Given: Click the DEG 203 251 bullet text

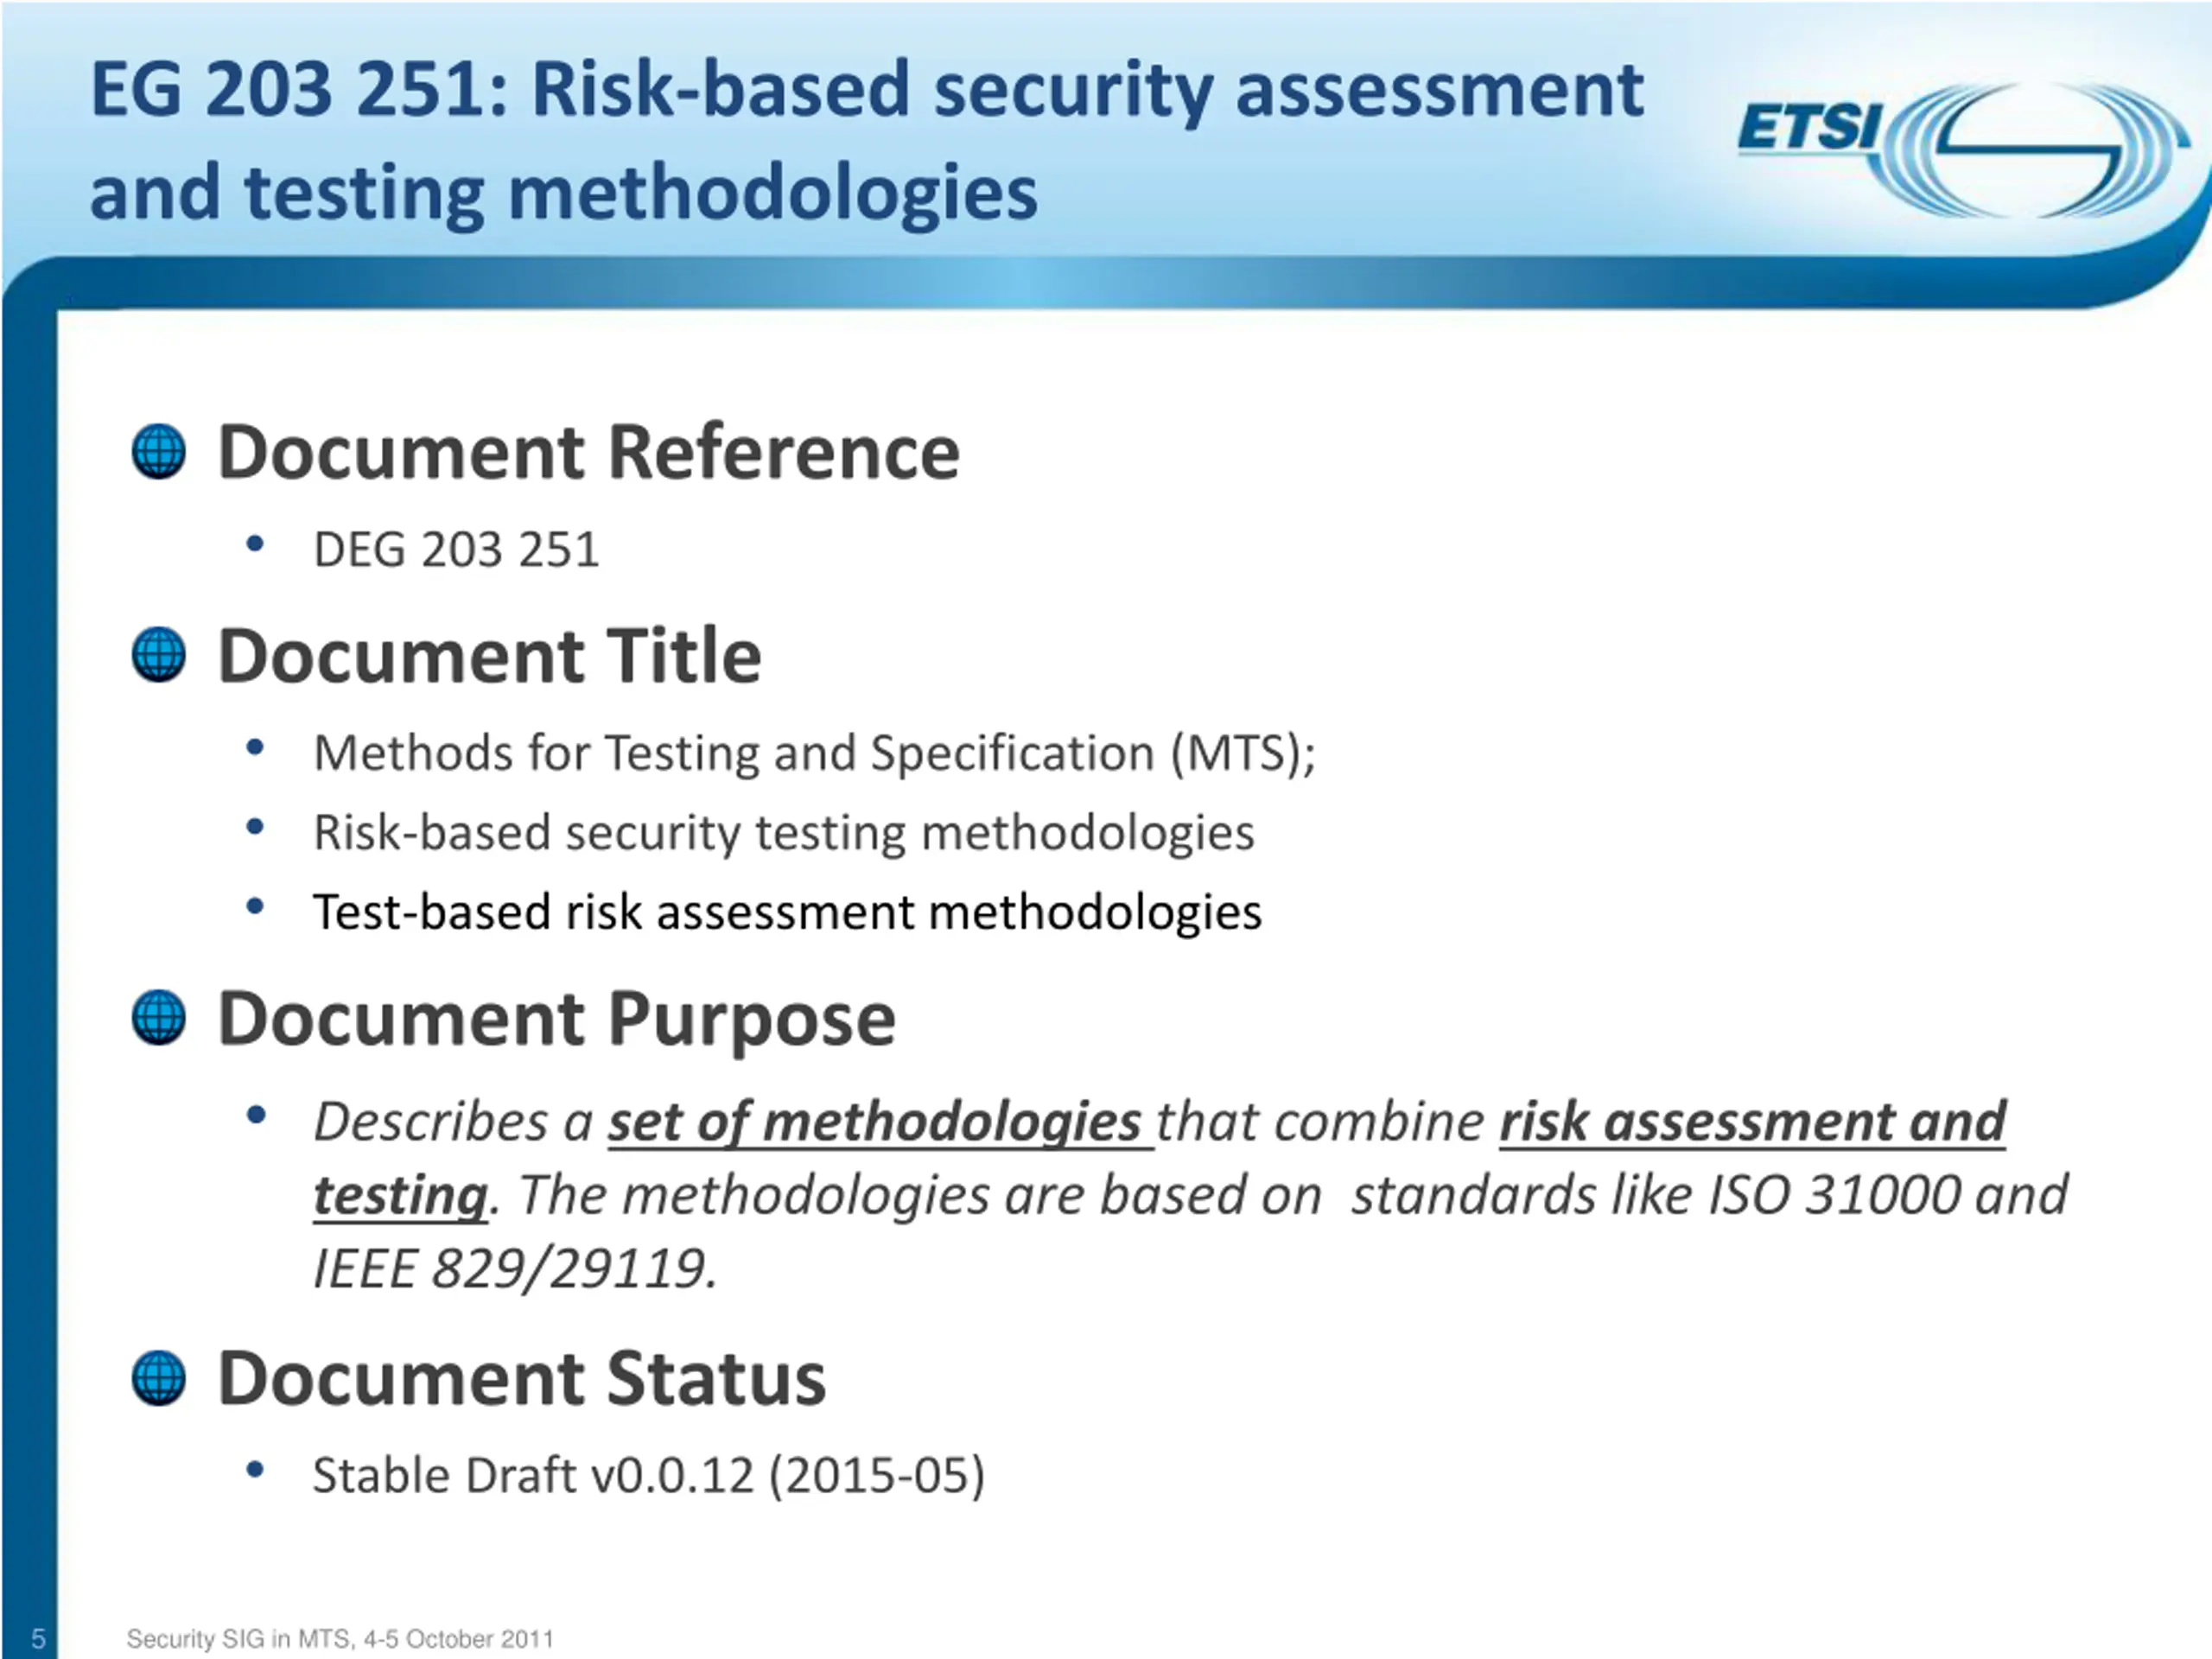Looking at the screenshot, I should 457,549.
